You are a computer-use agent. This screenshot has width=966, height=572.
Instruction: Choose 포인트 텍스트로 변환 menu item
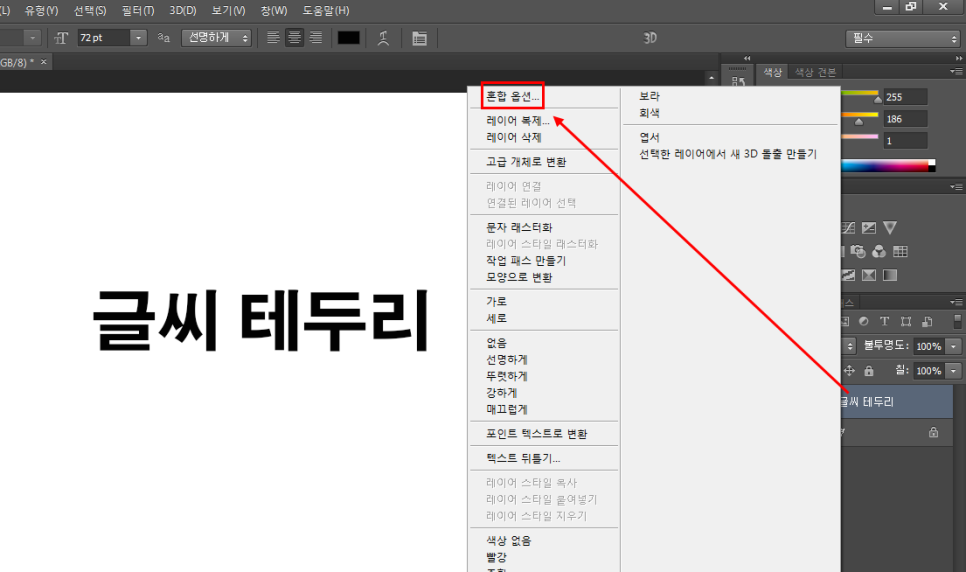point(537,434)
